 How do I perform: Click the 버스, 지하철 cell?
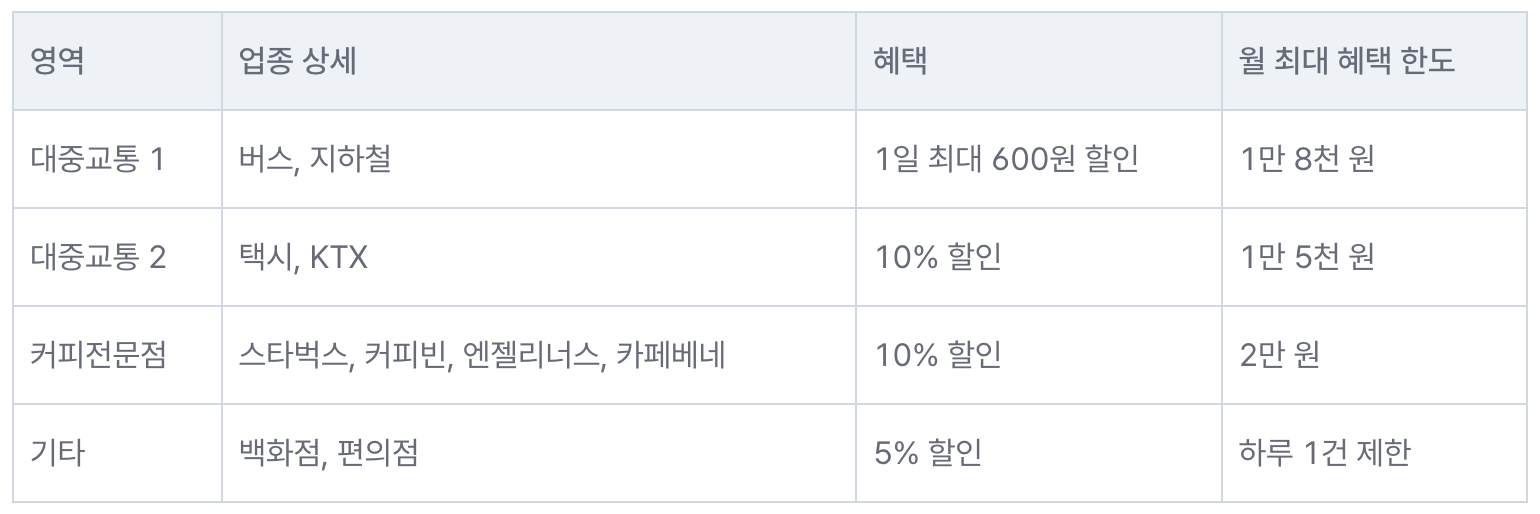(539, 159)
